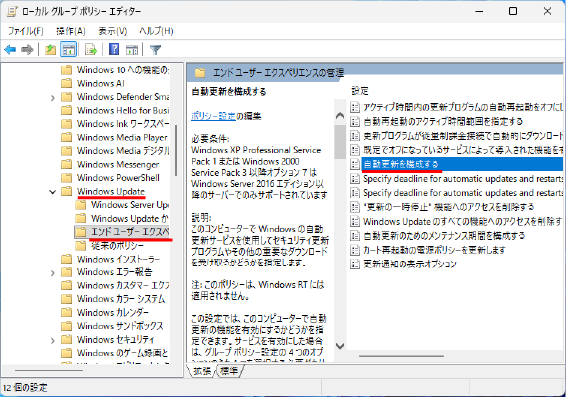Expand the Windows エラー報告 node

pyautogui.click(x=53, y=273)
